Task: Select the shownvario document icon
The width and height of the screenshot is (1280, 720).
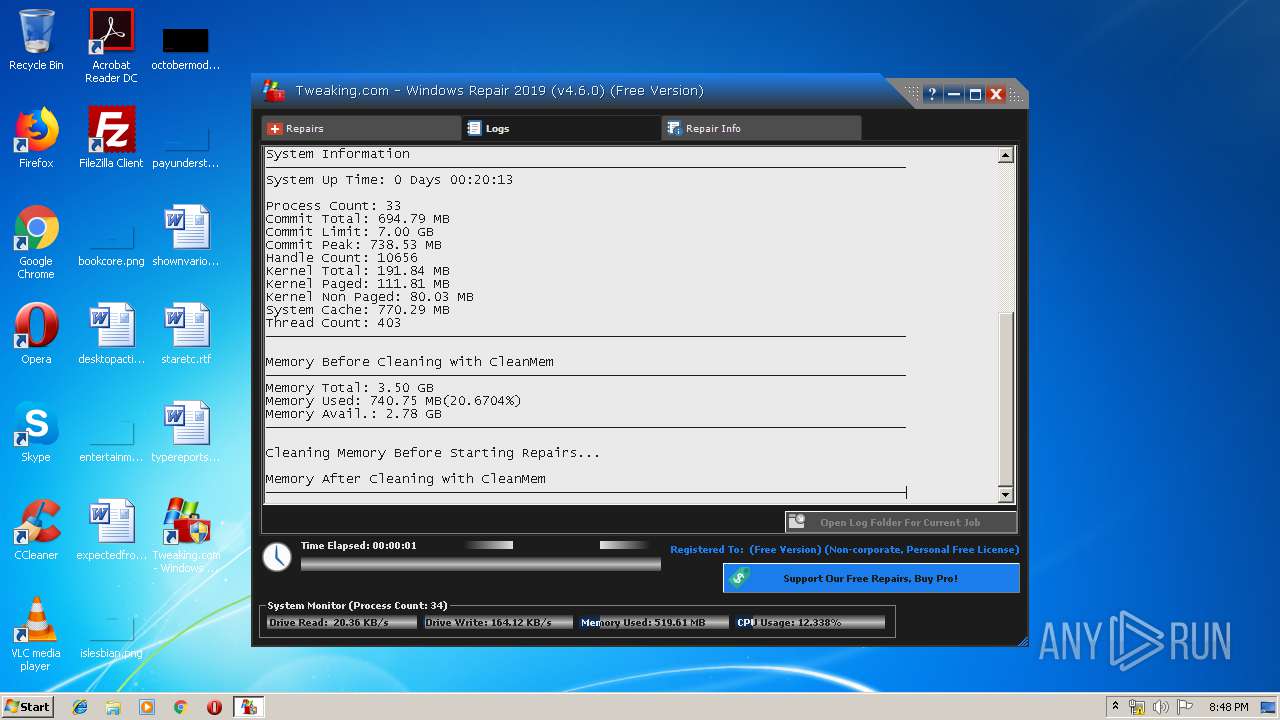Action: coord(186,236)
